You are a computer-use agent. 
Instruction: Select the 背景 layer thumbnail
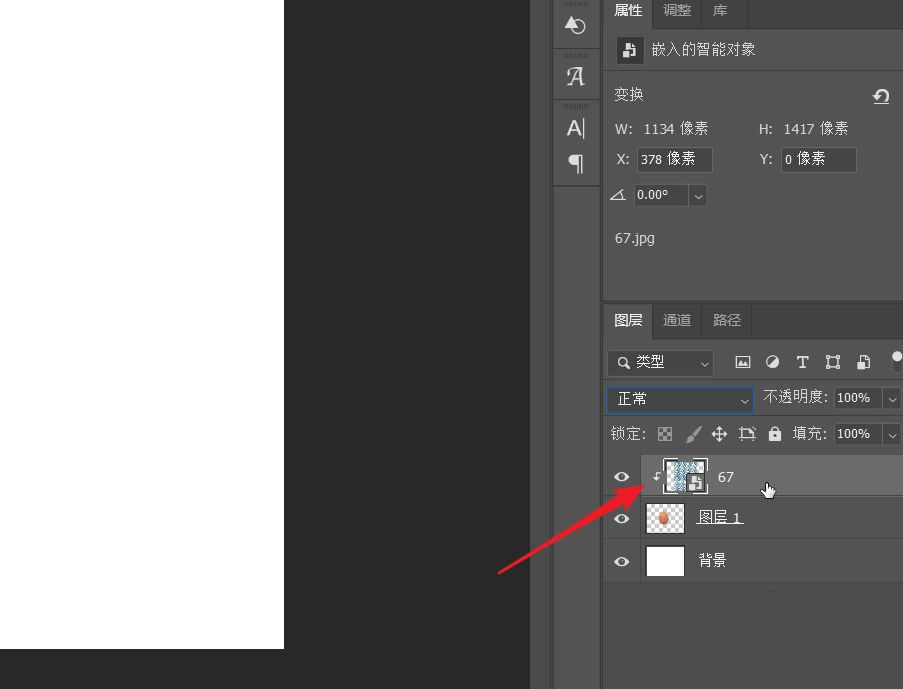[665, 561]
